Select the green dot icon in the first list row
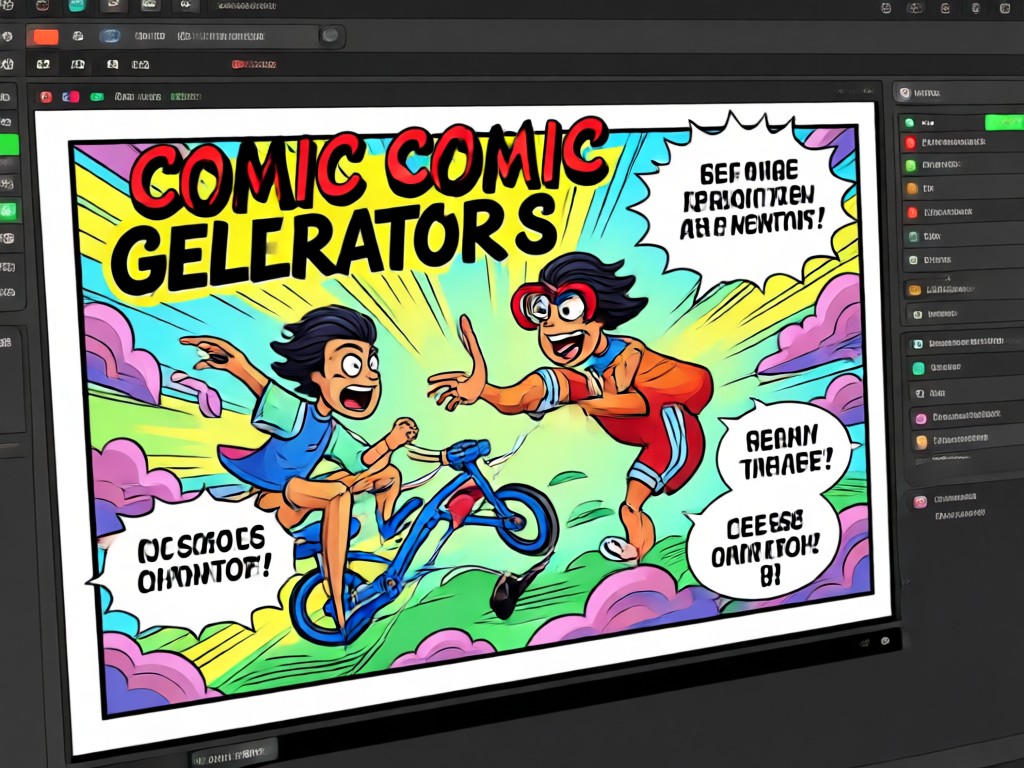The width and height of the screenshot is (1024, 768). [908, 122]
